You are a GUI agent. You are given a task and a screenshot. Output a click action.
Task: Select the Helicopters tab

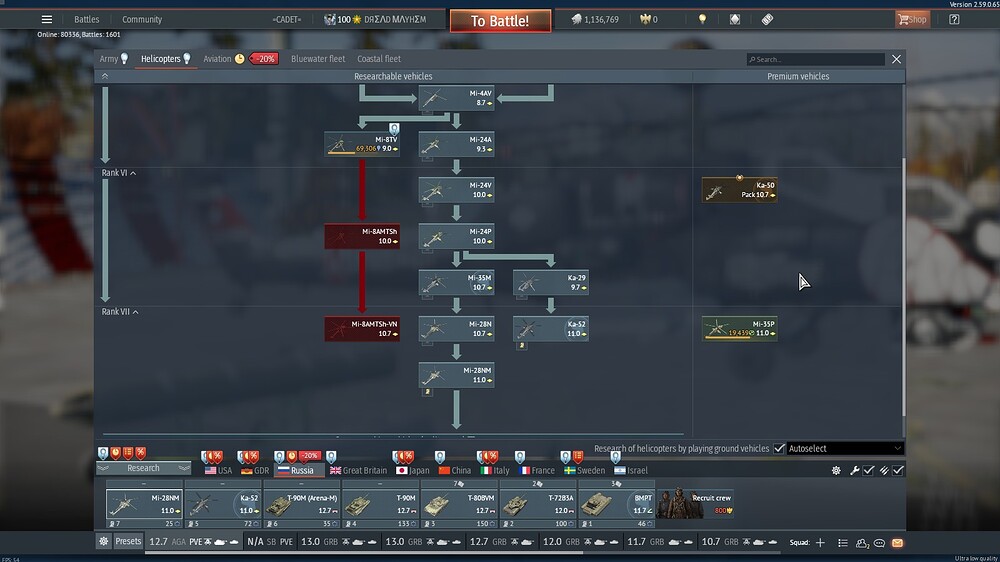pyautogui.click(x=165, y=59)
